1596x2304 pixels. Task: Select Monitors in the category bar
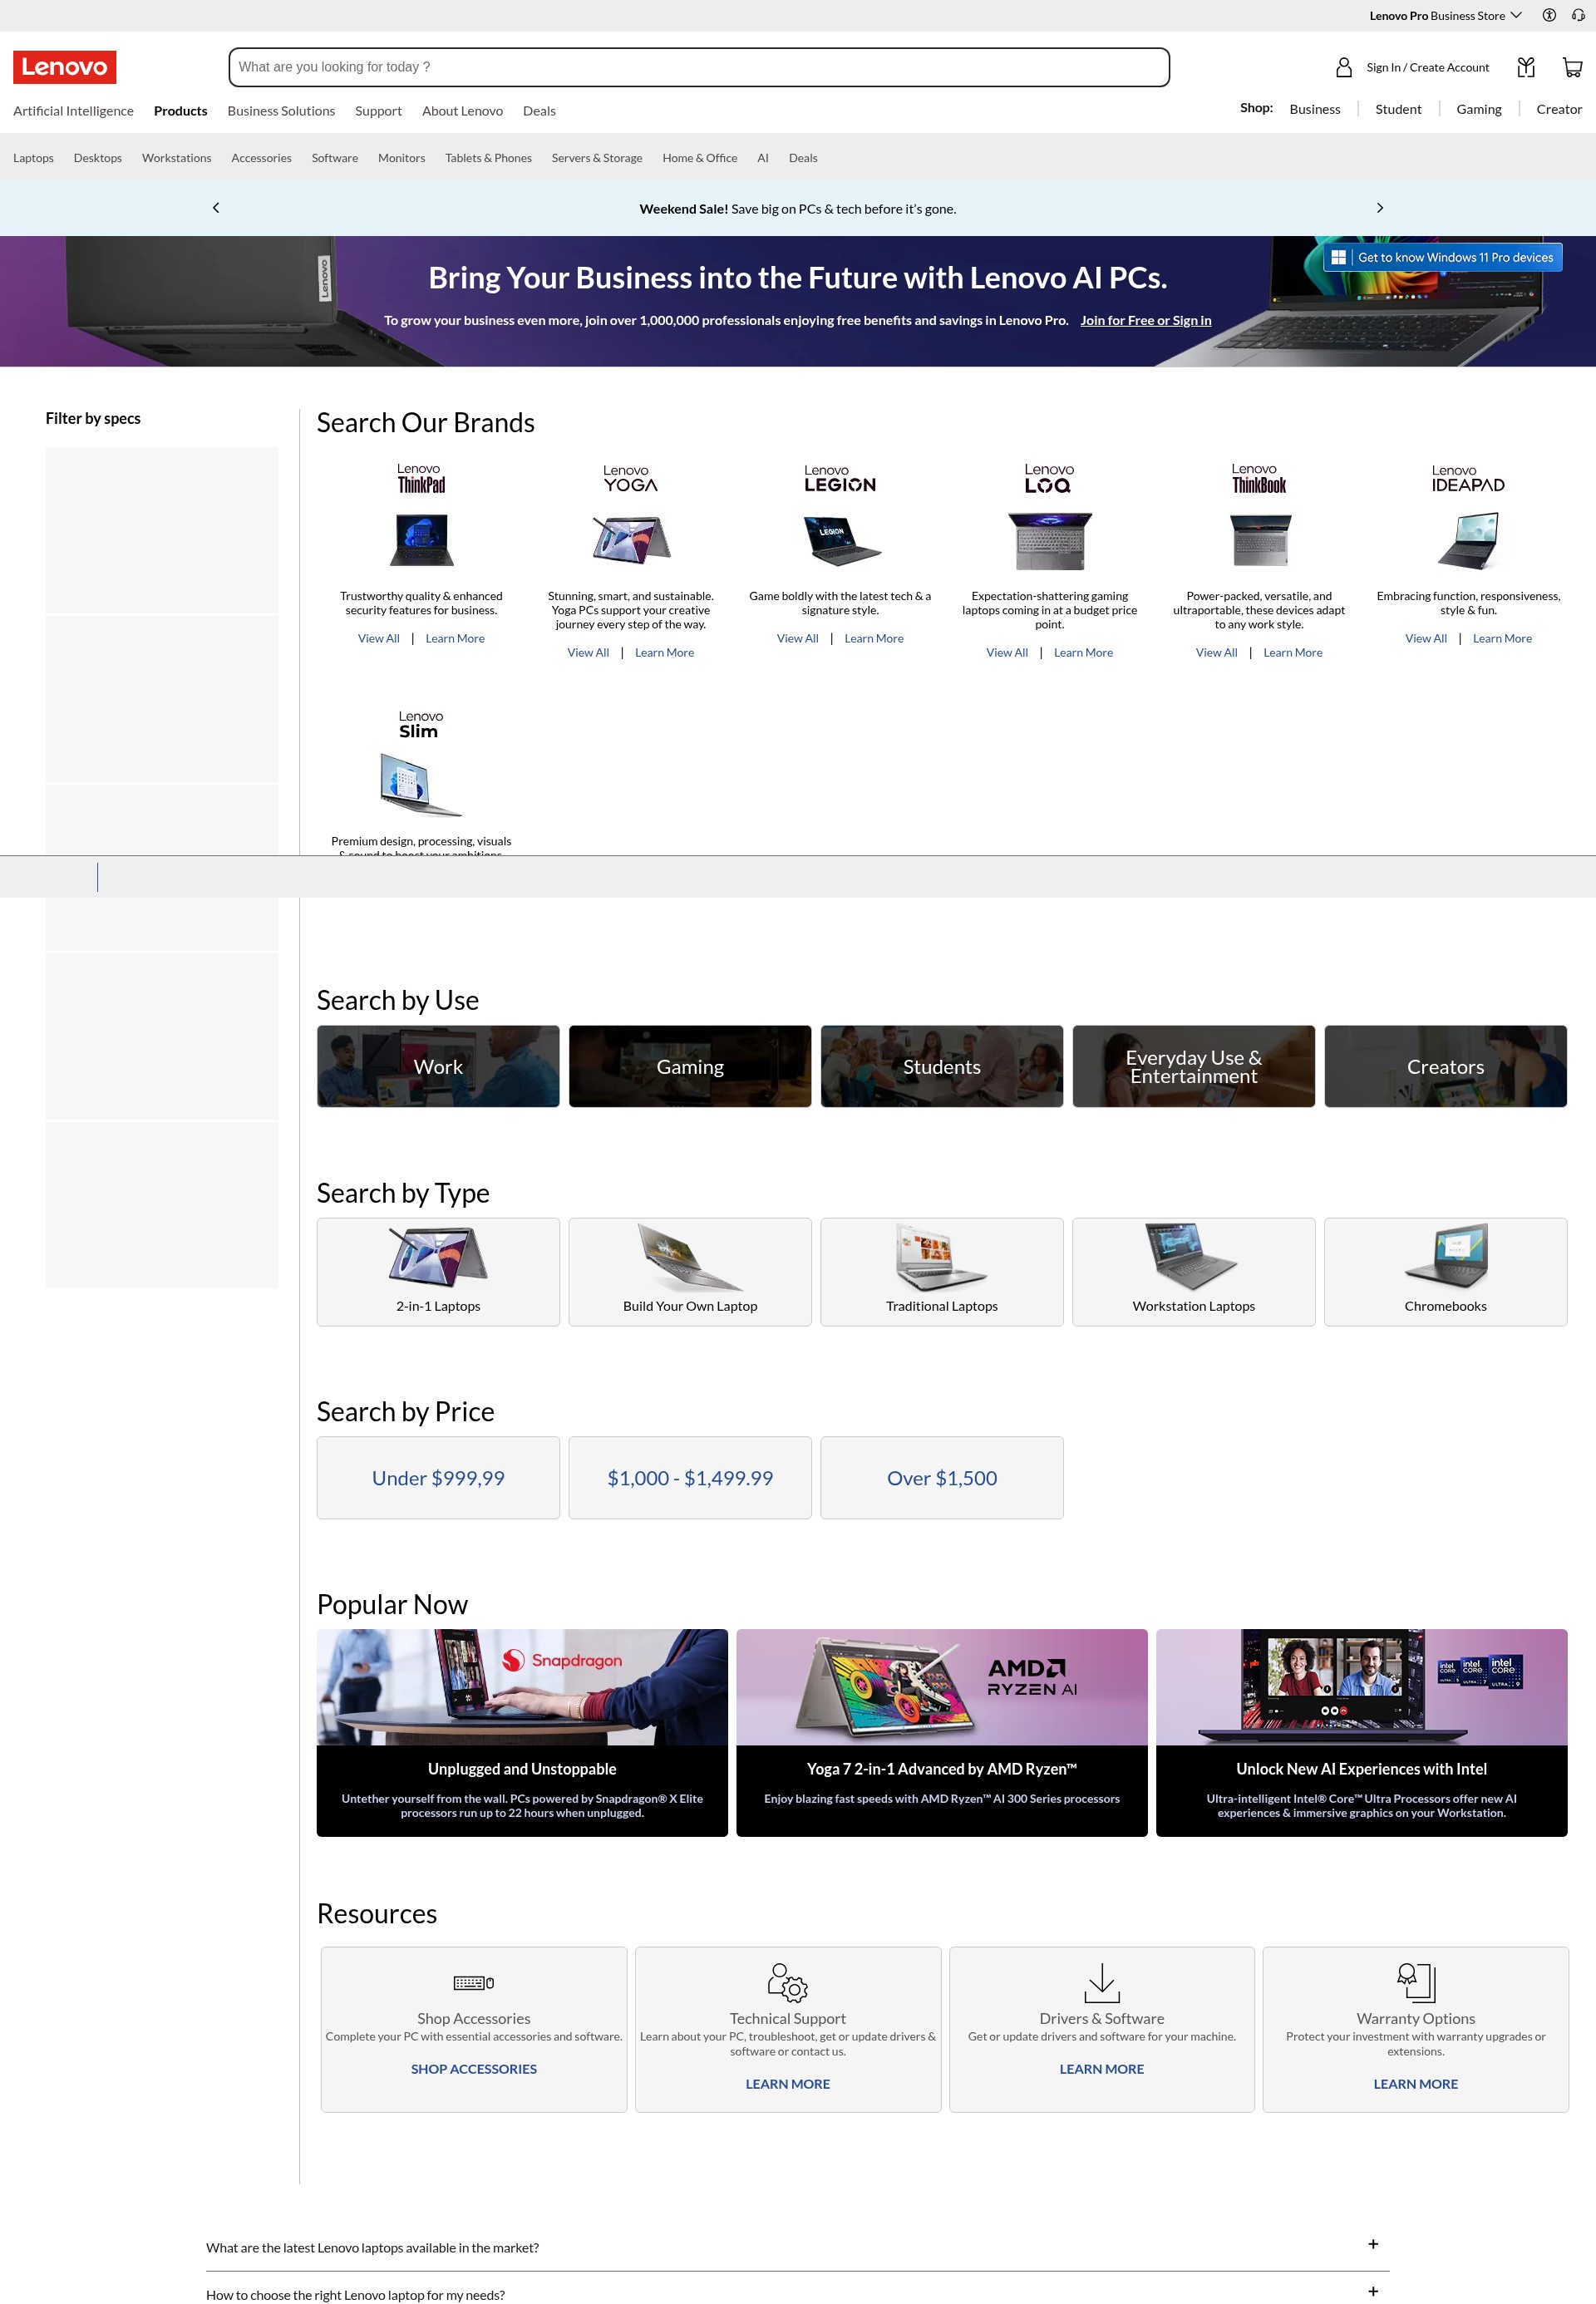click(401, 158)
